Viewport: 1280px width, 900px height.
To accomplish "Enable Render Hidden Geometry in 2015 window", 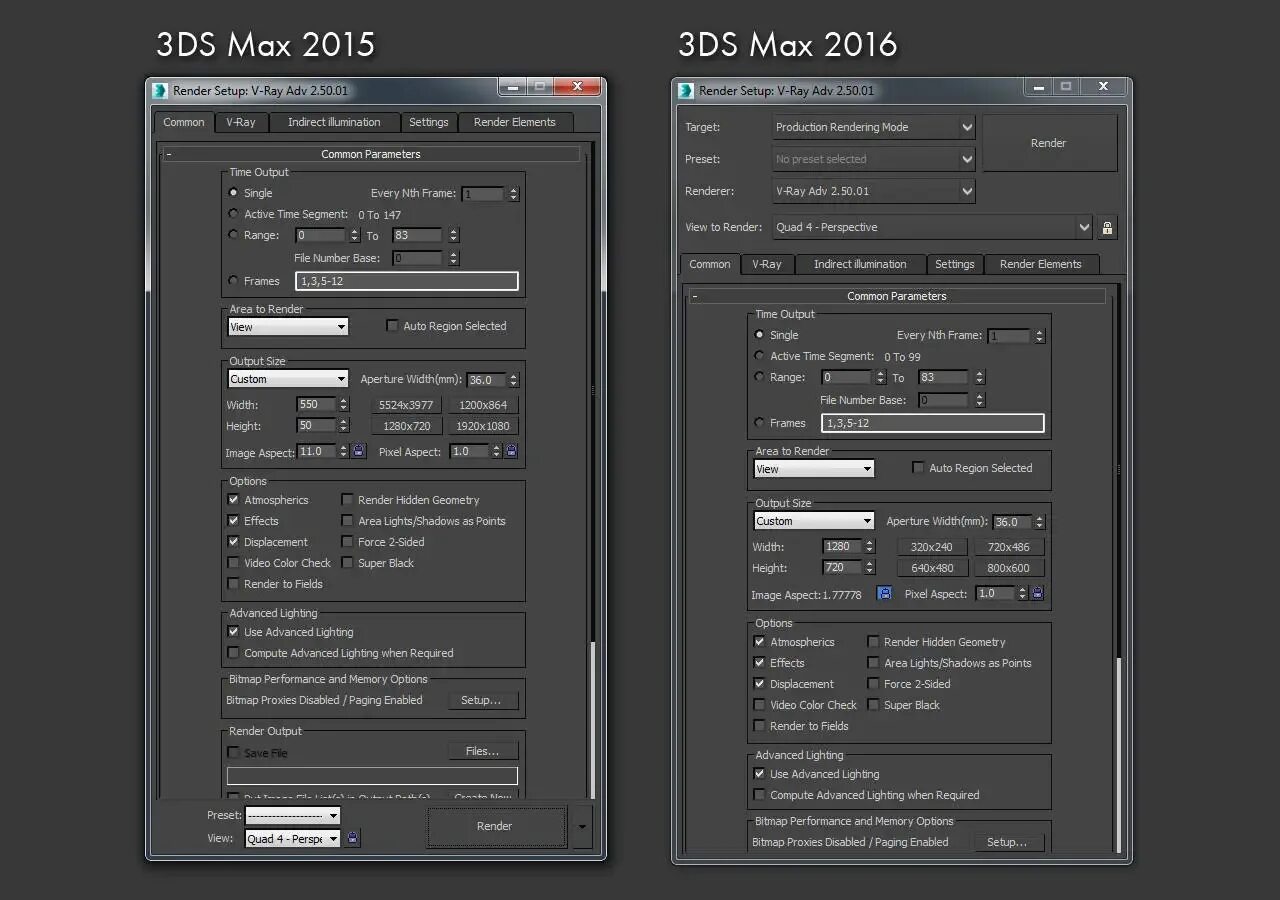I will click(x=348, y=500).
